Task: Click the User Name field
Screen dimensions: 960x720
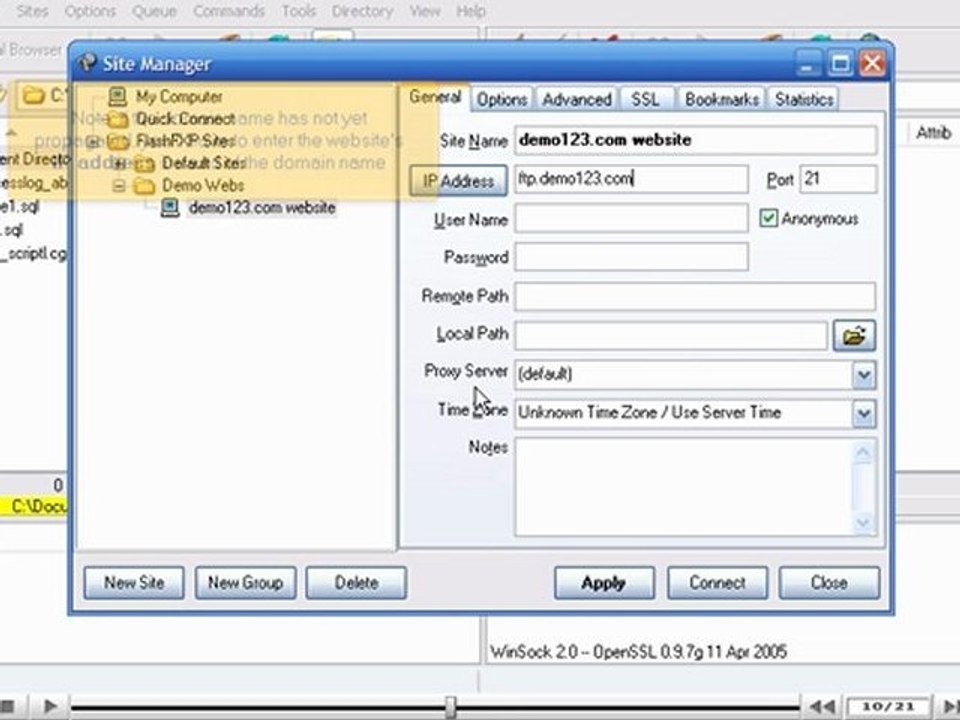Action: [631, 219]
